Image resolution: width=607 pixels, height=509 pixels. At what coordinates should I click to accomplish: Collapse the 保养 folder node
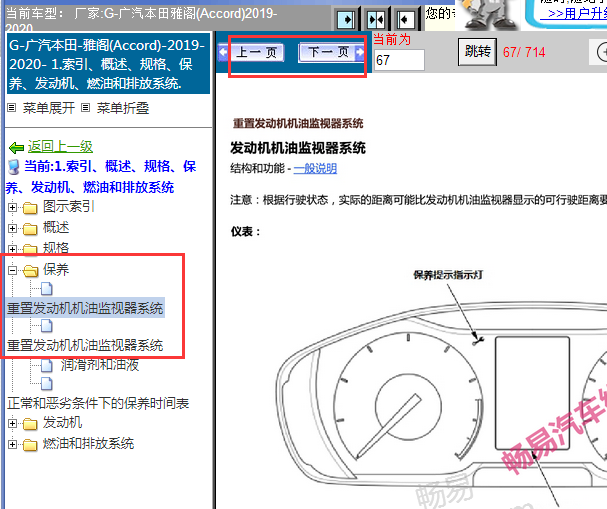(x=12, y=270)
